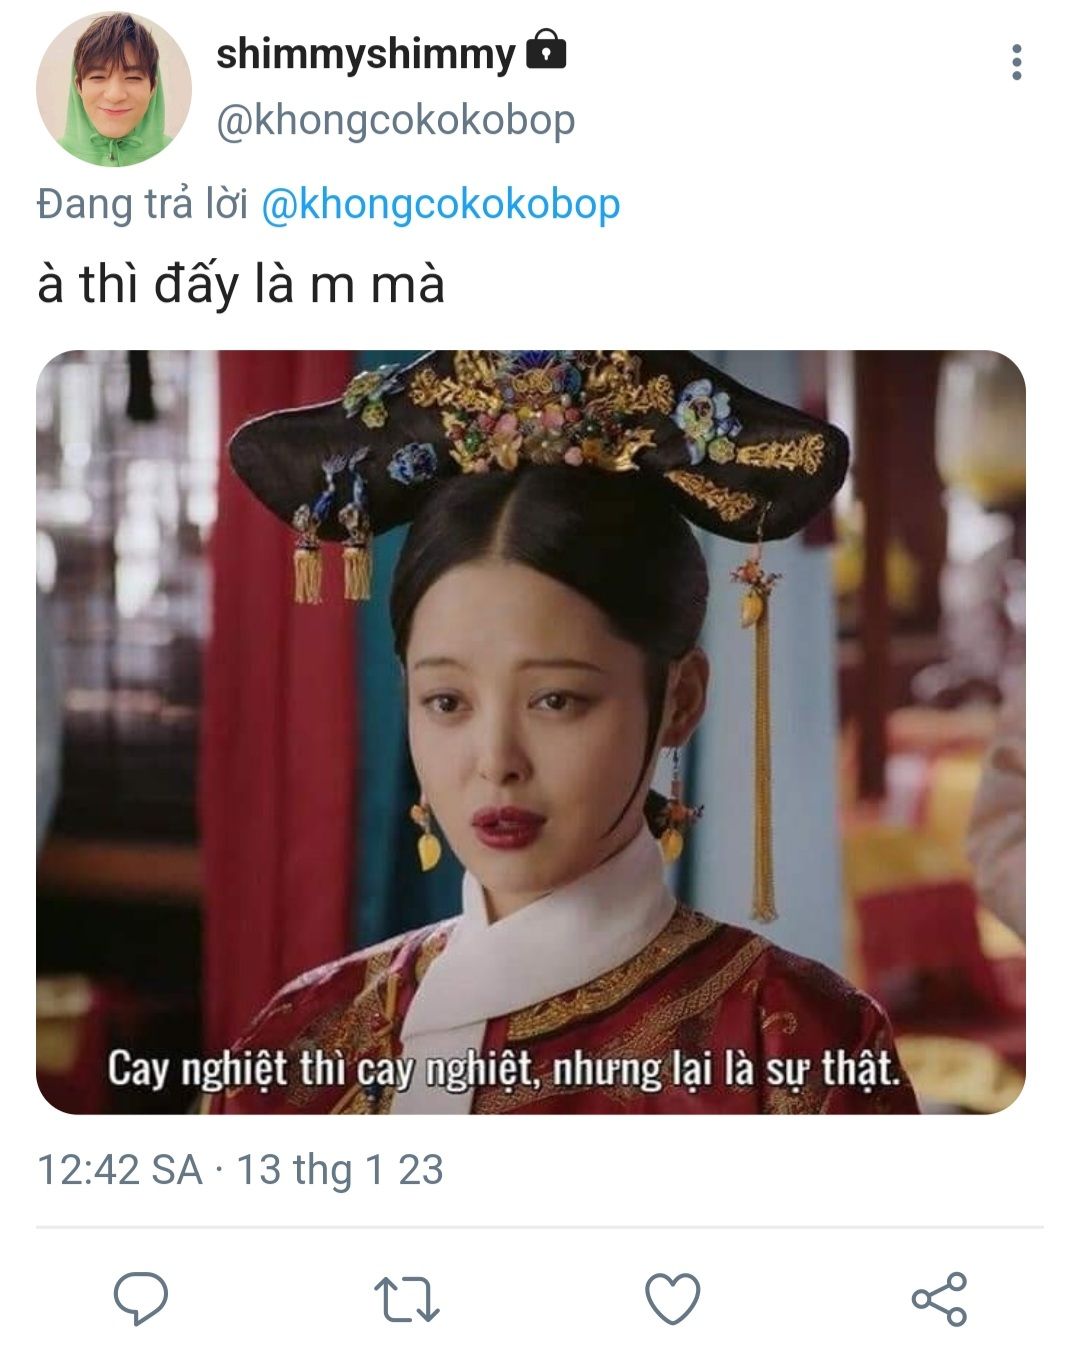Open the attached drama screenshot image
1080x1365 pixels.
pyautogui.click(x=531, y=732)
